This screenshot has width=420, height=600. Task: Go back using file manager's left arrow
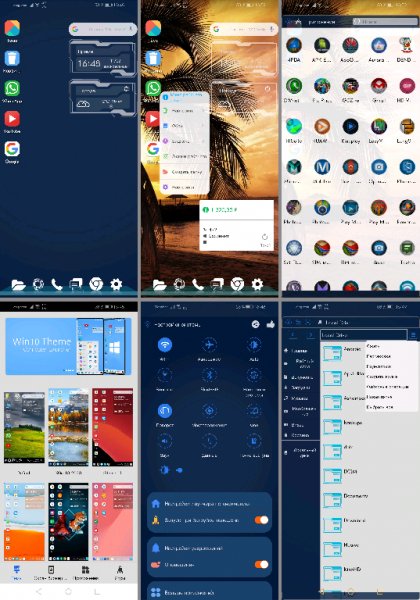click(x=293, y=335)
